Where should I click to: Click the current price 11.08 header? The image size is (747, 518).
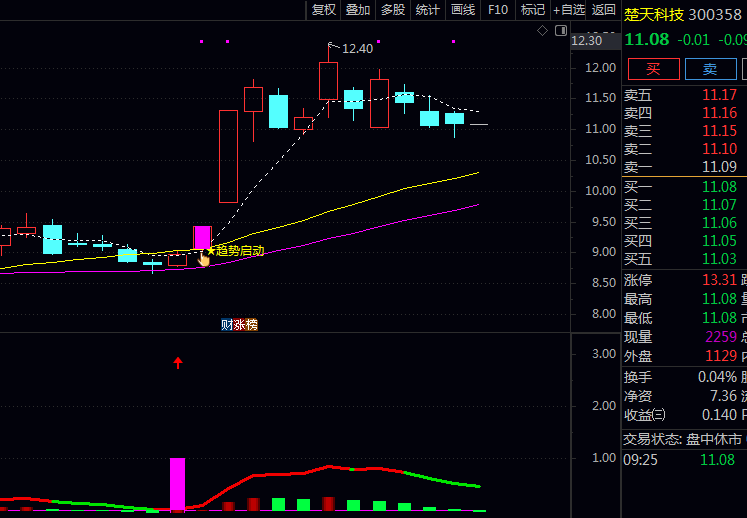pyautogui.click(x=646, y=40)
